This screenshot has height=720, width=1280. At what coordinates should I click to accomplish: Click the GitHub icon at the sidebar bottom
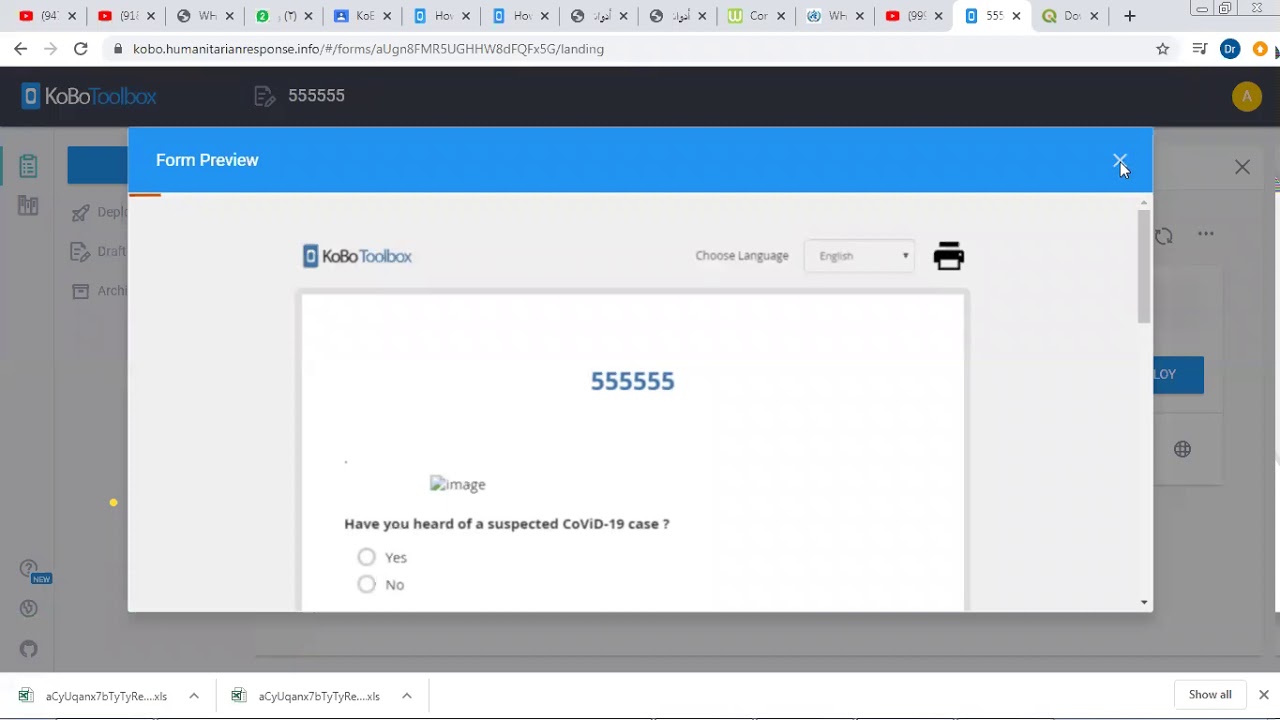coord(28,649)
